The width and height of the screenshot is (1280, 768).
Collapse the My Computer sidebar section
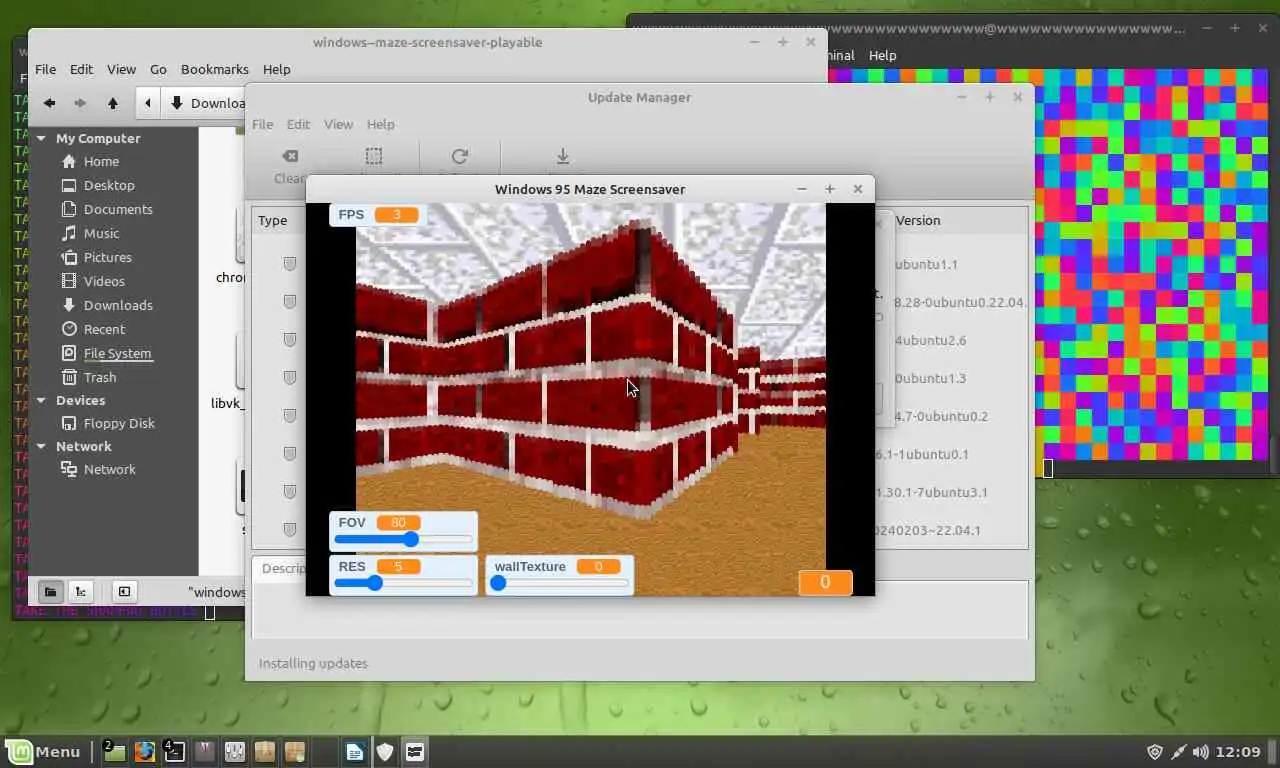[x=42, y=138]
